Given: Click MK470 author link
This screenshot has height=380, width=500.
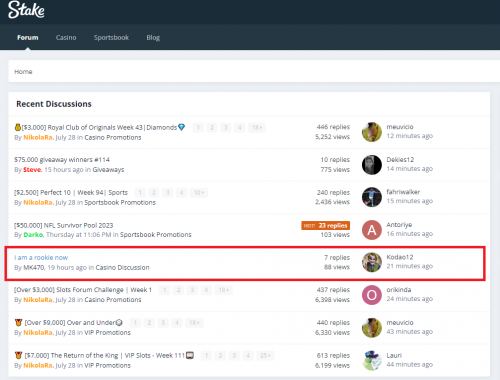Looking at the screenshot, I should [x=34, y=267].
